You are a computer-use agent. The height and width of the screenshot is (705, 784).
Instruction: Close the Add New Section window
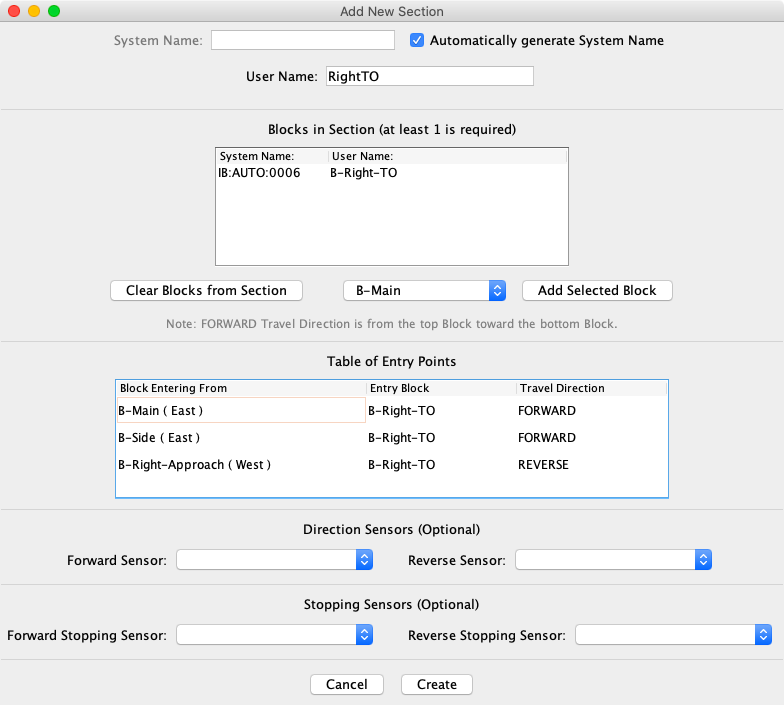[x=14, y=11]
